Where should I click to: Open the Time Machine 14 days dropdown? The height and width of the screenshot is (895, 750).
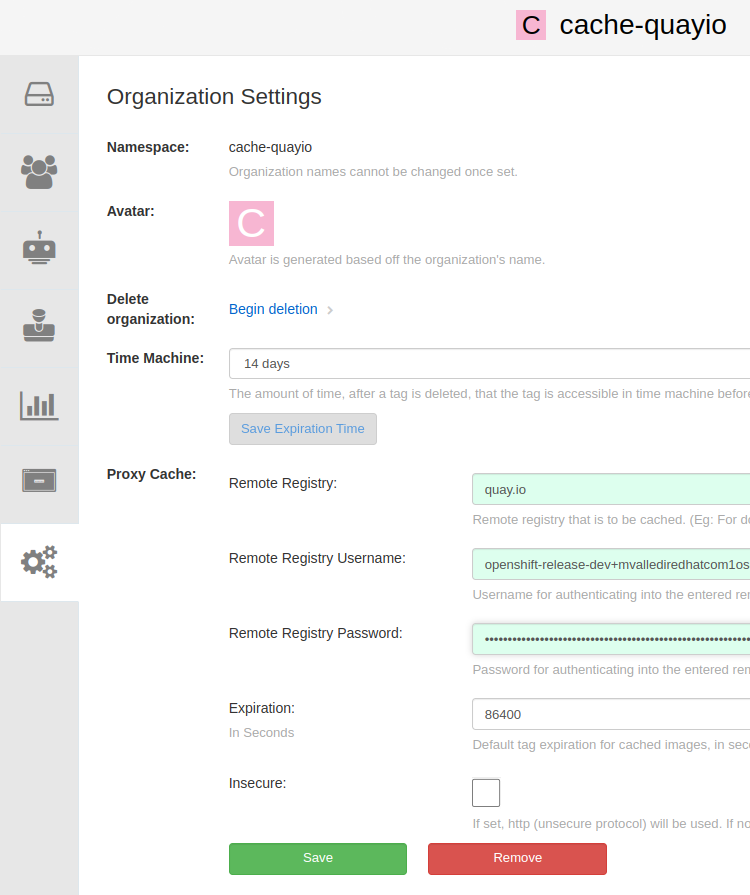coord(489,364)
